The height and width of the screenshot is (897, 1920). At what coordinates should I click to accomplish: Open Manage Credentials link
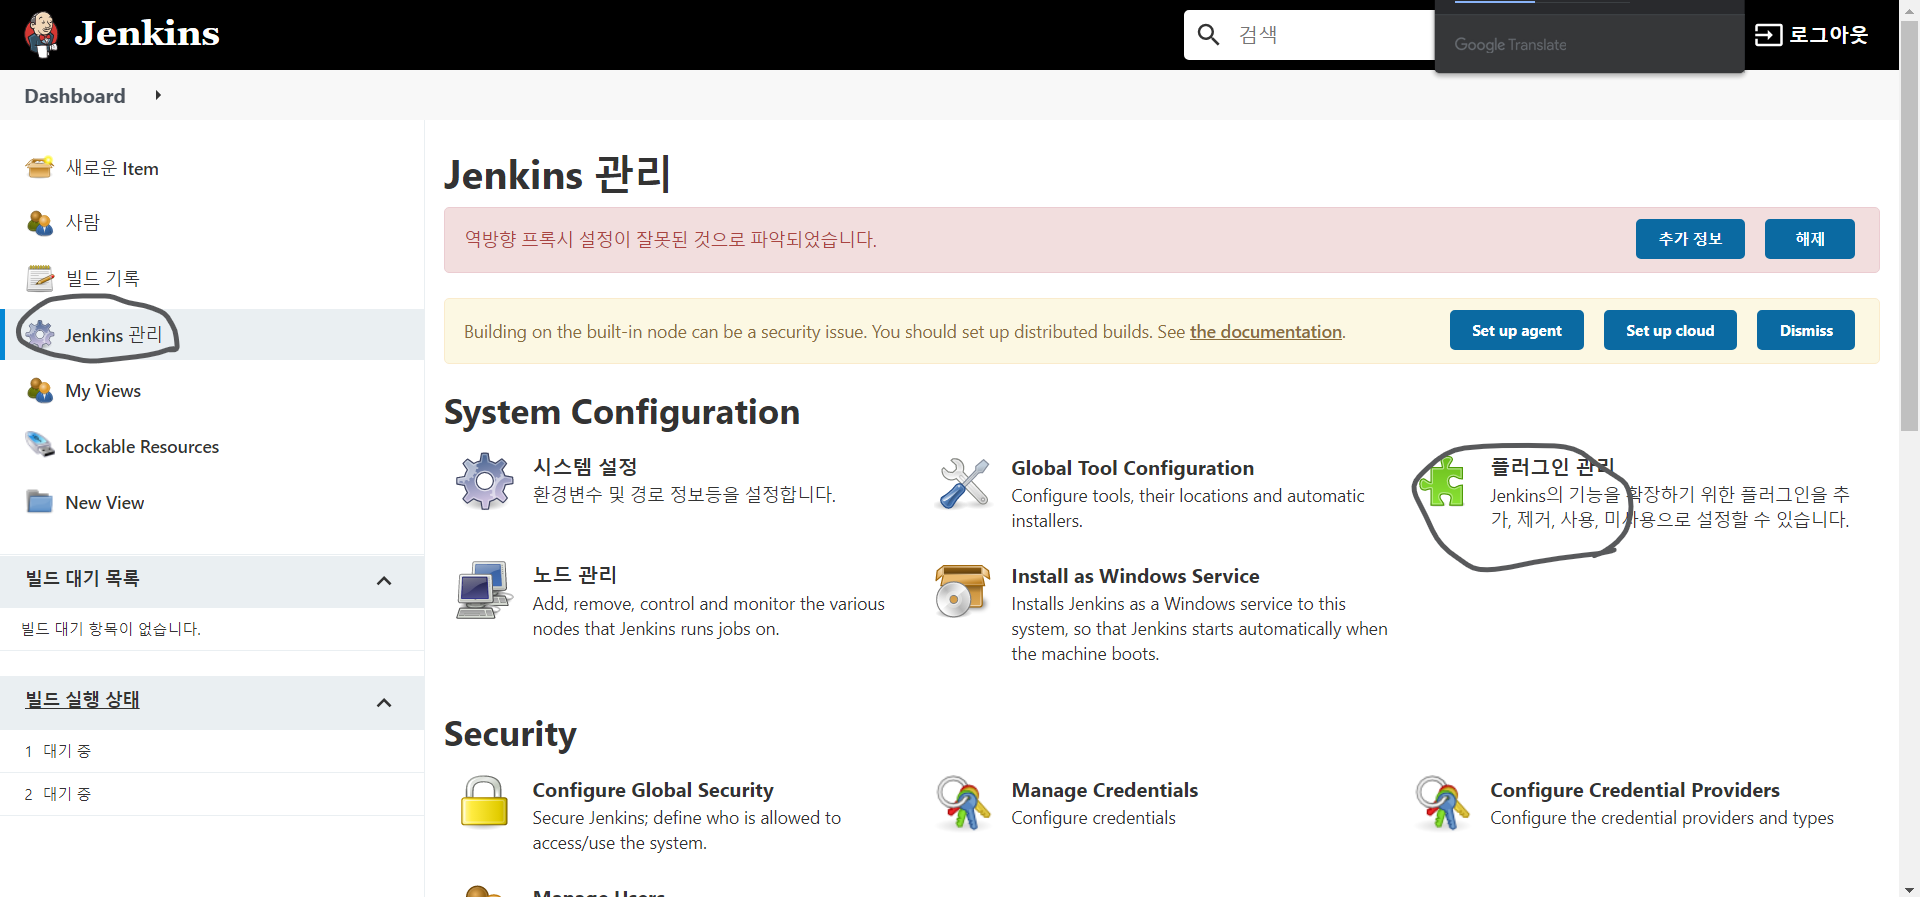tap(1104, 790)
